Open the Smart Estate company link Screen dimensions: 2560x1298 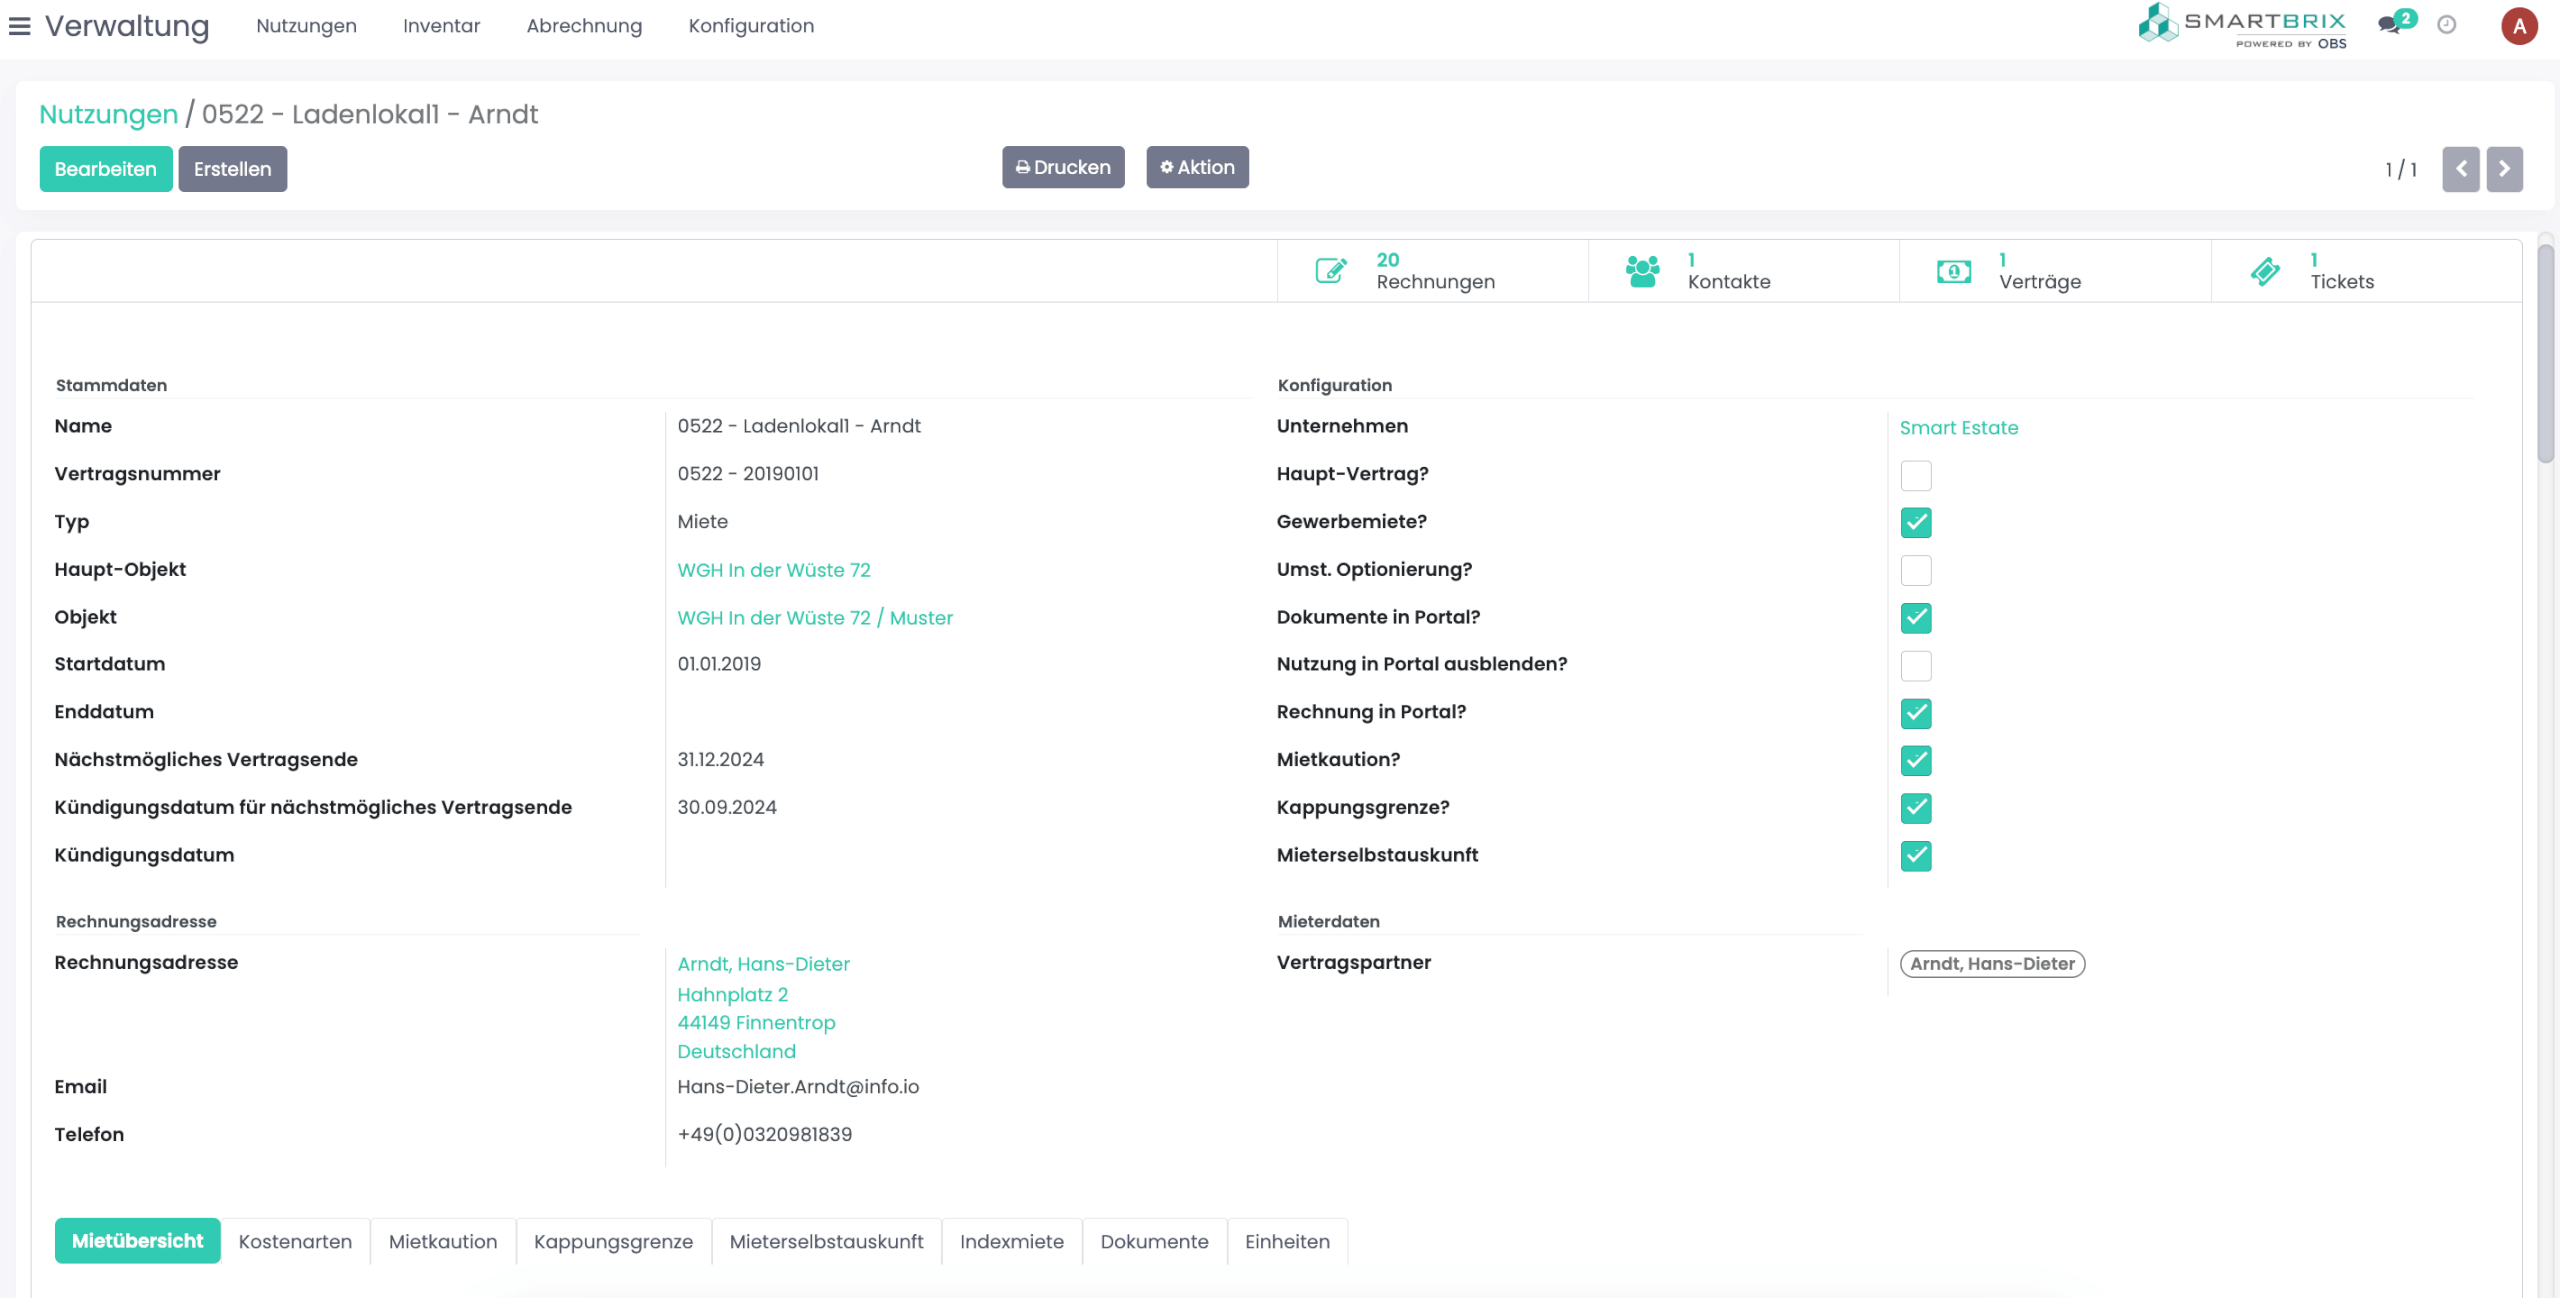[1958, 428]
